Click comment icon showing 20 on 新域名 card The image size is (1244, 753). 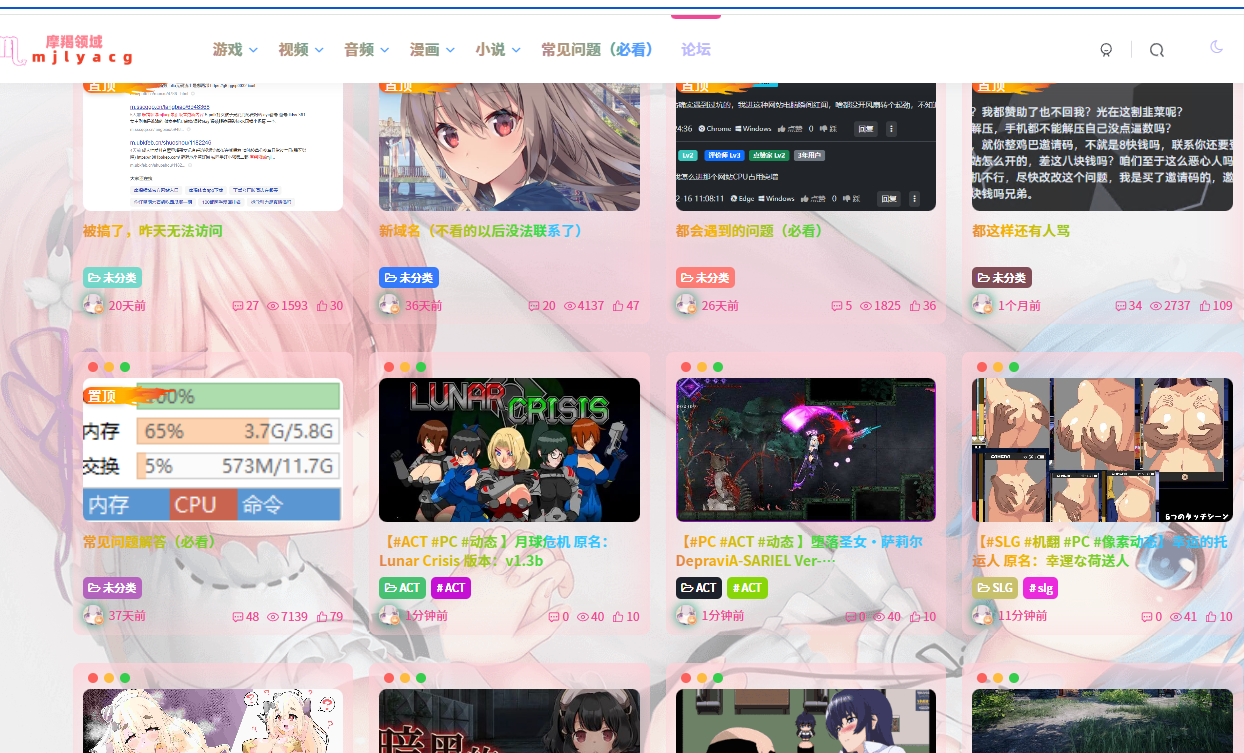[x=534, y=306]
